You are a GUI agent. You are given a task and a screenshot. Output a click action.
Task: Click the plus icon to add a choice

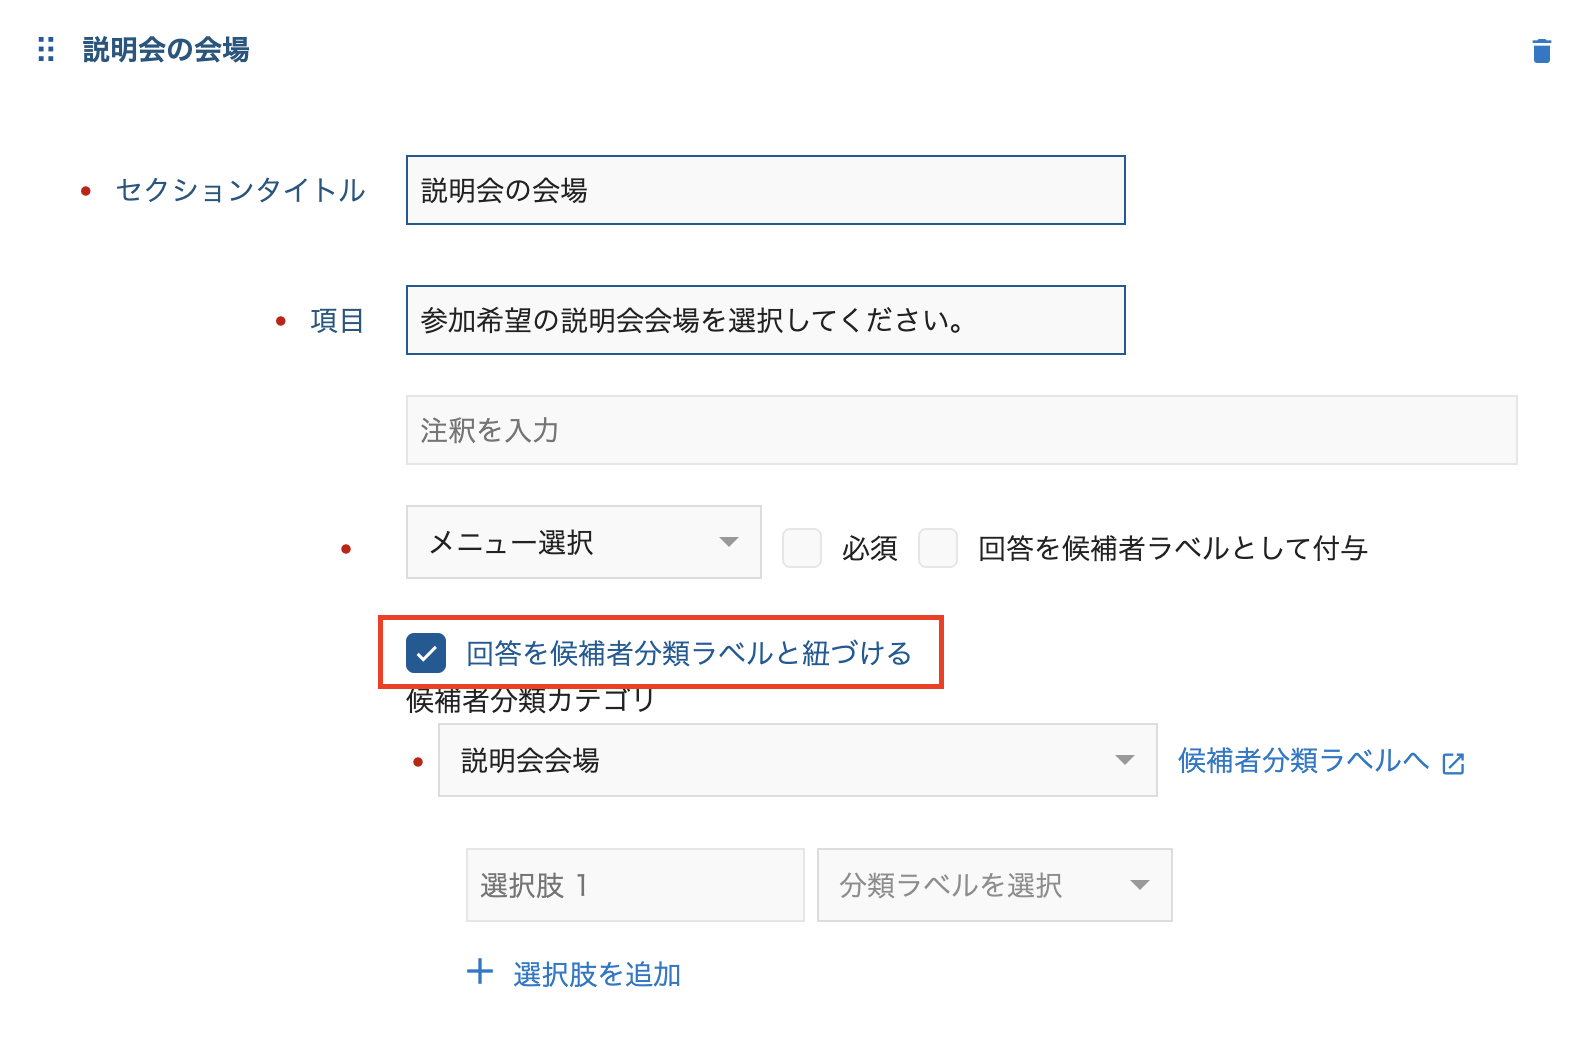(481, 971)
